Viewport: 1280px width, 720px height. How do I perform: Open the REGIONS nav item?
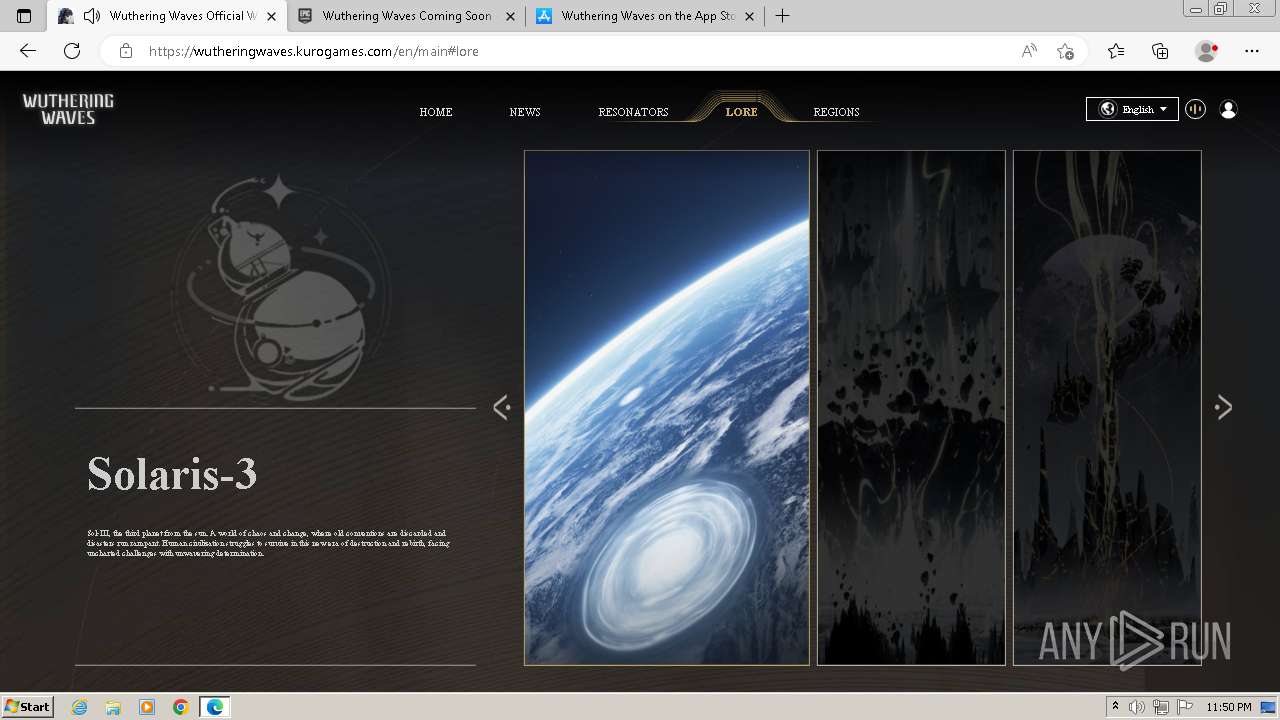(x=836, y=112)
